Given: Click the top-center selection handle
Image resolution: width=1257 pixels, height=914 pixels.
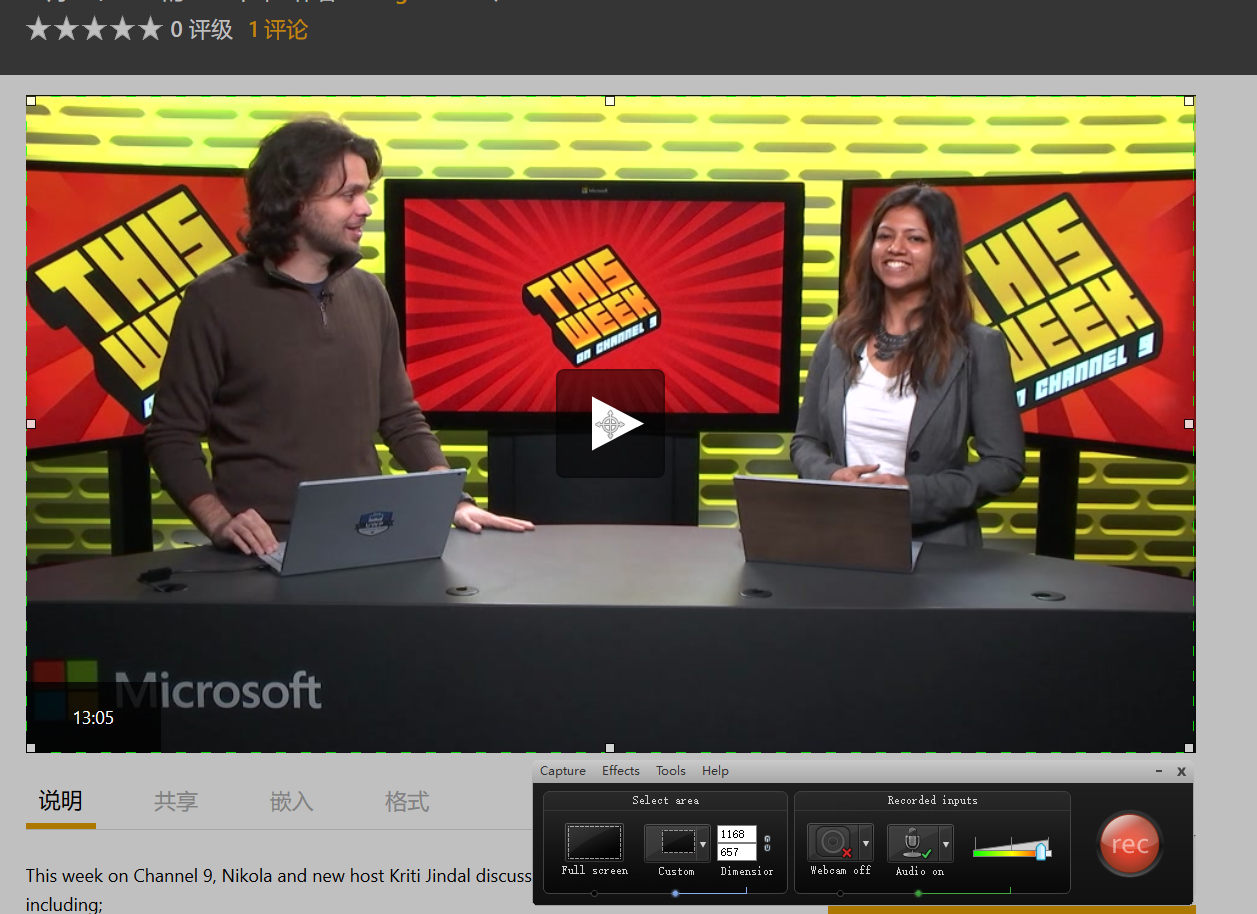Looking at the screenshot, I should pyautogui.click(x=610, y=101).
